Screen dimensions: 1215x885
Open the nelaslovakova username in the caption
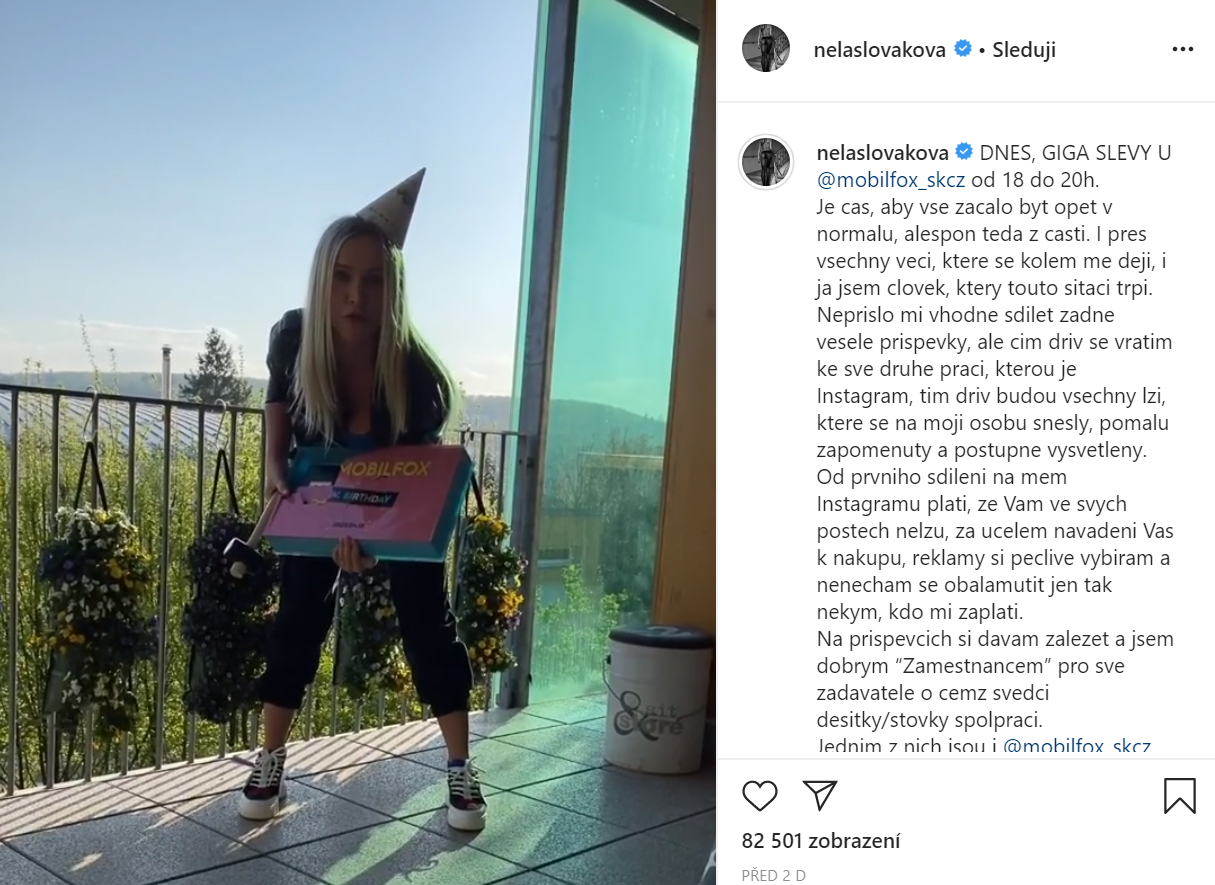pyautogui.click(x=882, y=152)
